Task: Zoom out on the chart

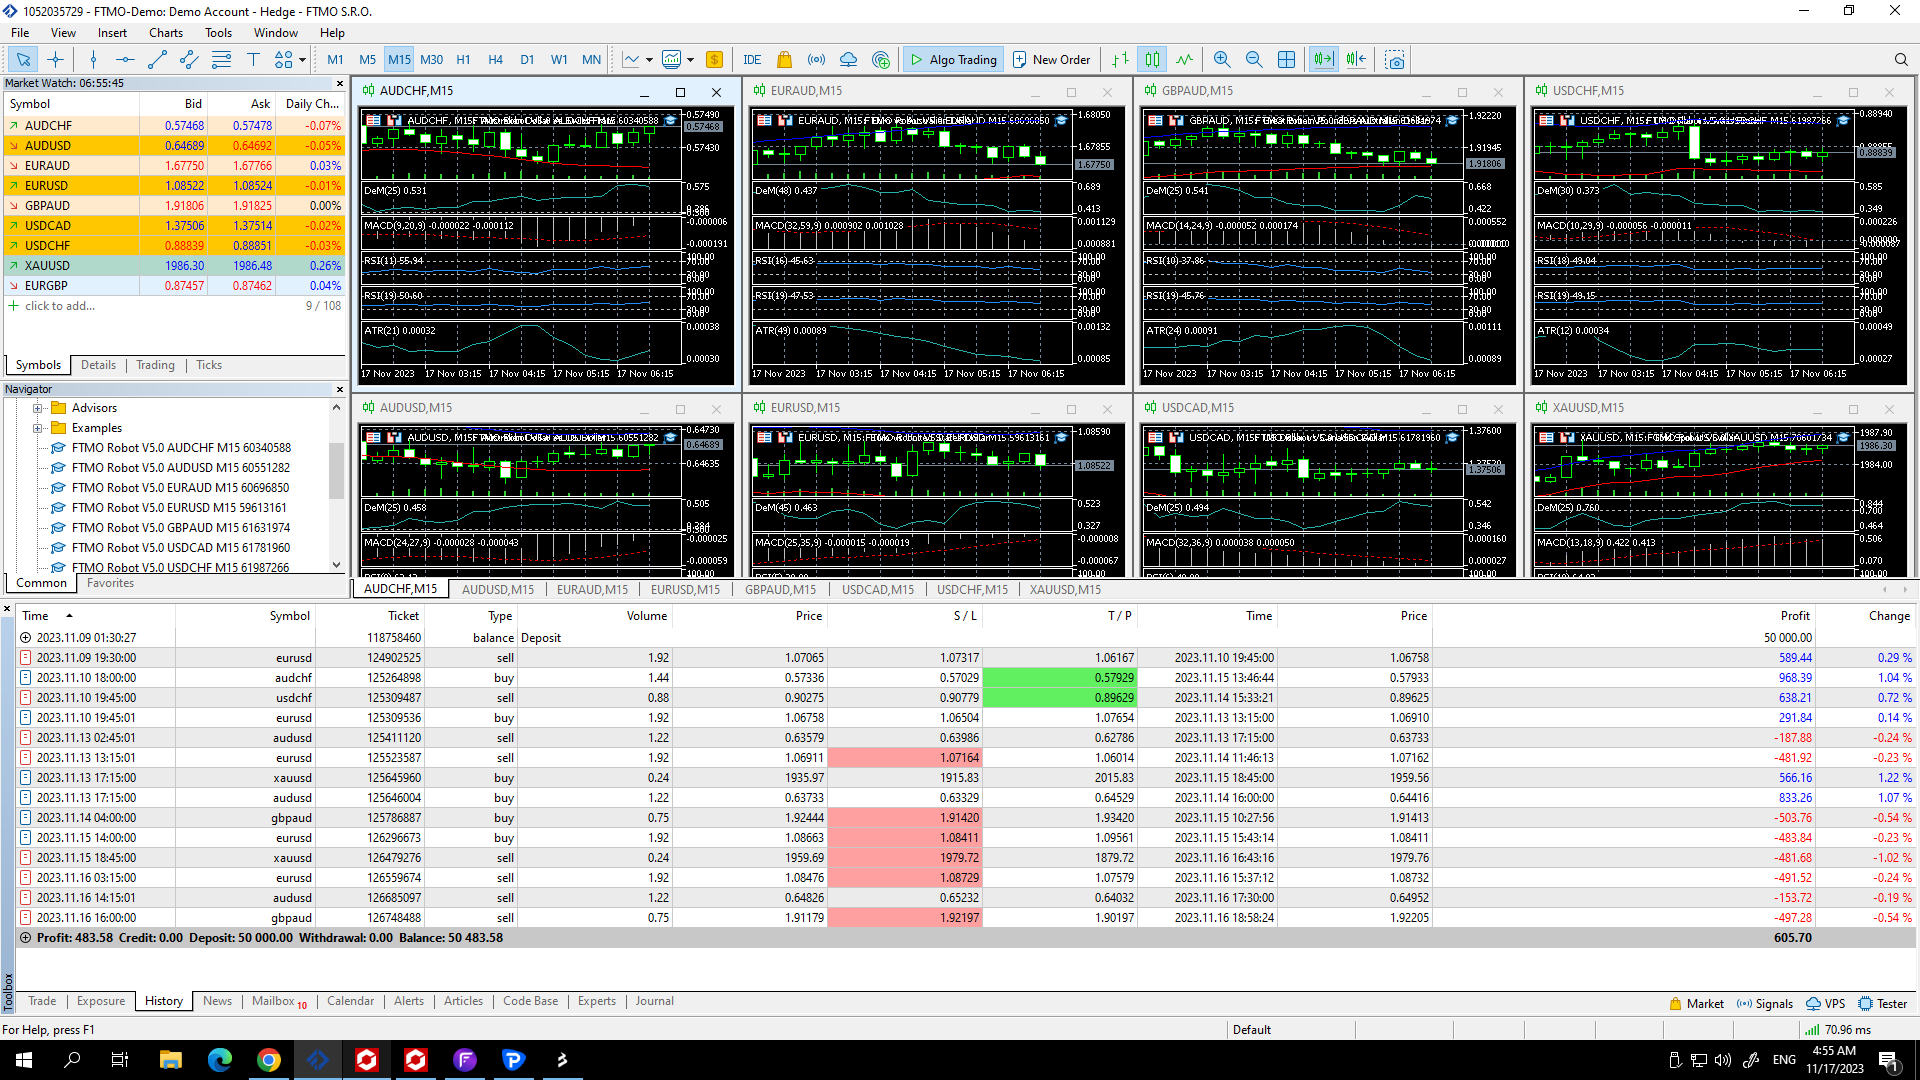Action: pos(1254,60)
